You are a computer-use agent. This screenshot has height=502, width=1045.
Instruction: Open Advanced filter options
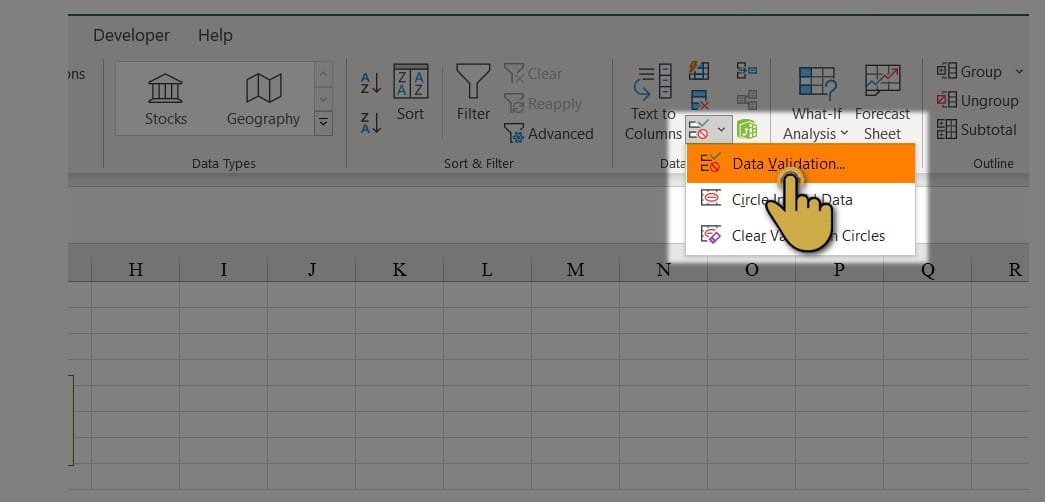548,133
